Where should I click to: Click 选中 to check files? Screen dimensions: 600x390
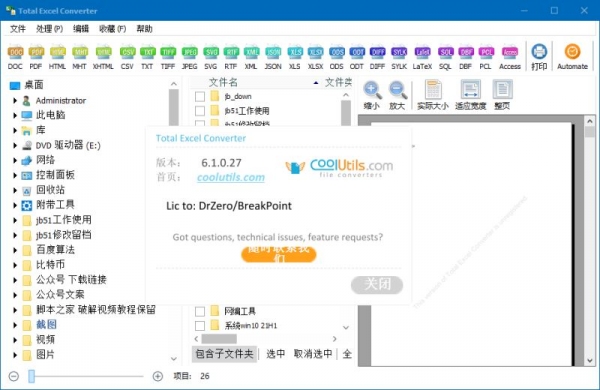(x=276, y=354)
